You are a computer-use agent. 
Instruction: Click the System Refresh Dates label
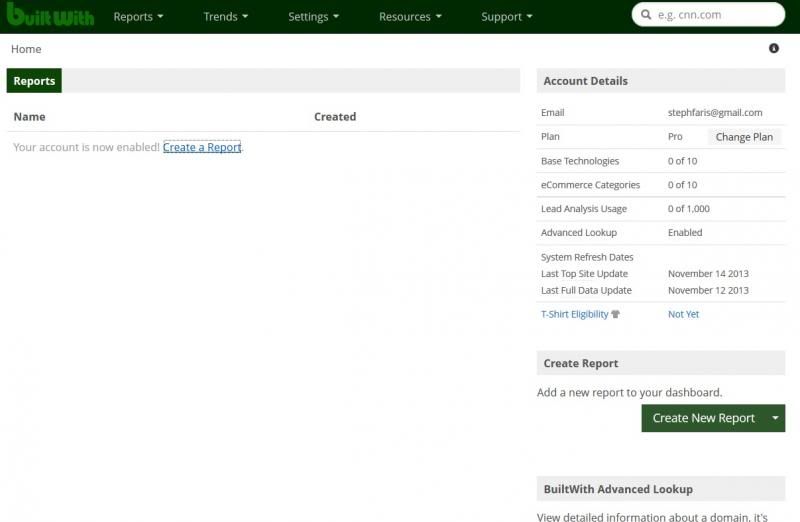(x=587, y=258)
